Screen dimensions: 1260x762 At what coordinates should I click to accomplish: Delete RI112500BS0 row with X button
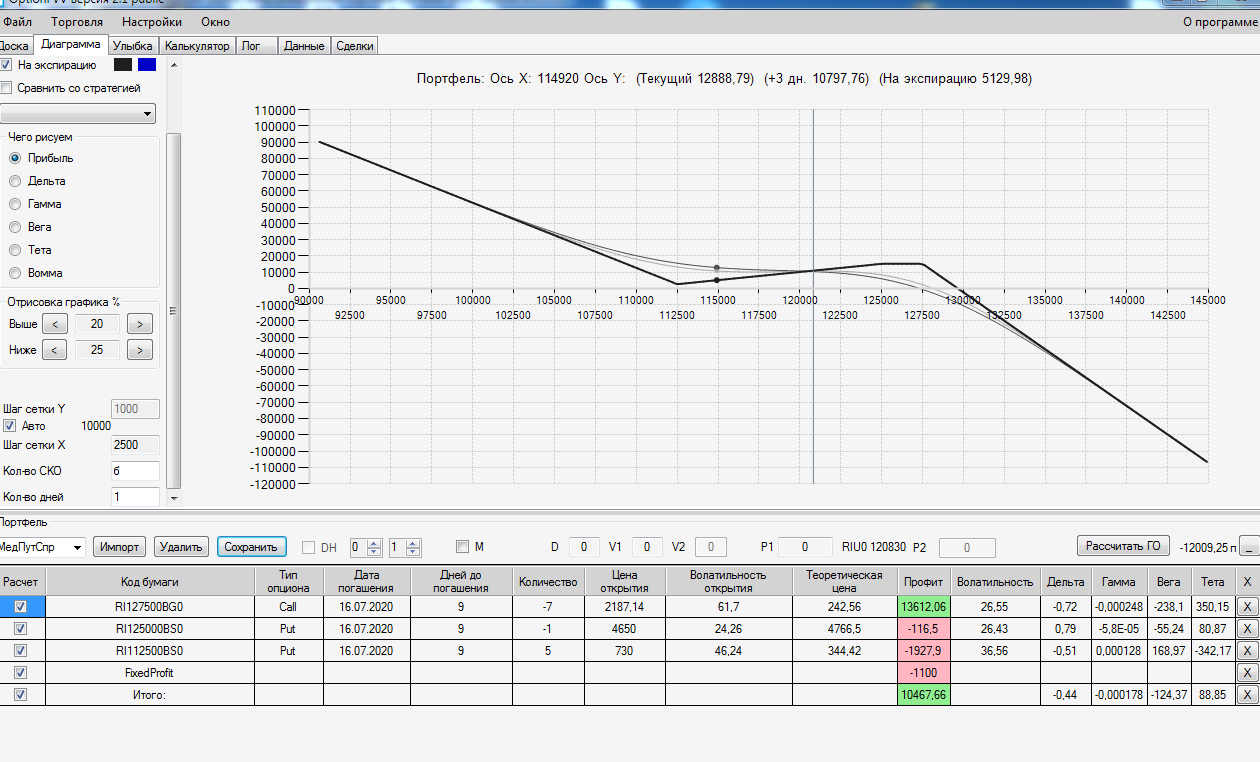point(1246,650)
